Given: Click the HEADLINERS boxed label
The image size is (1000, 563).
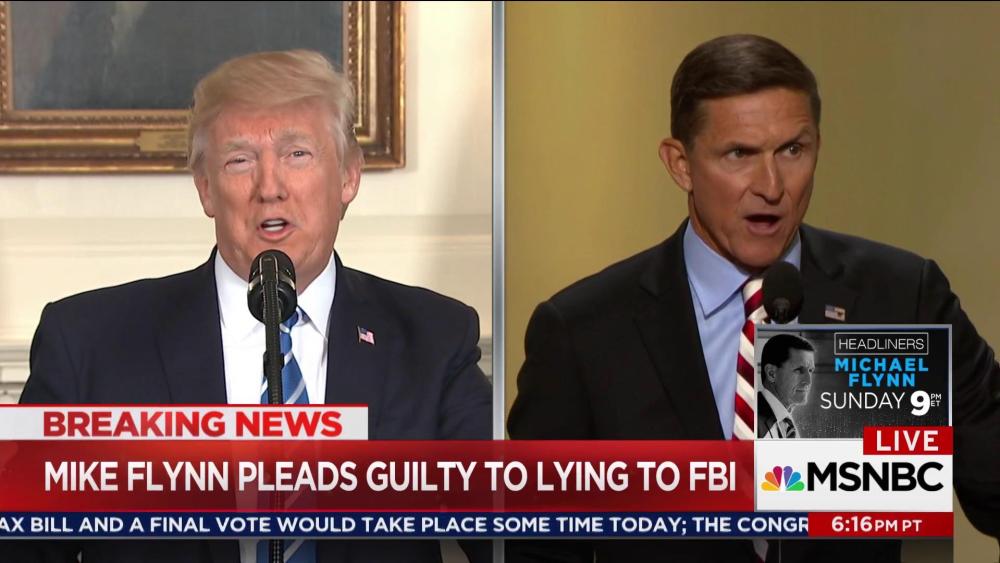Looking at the screenshot, I should click(881, 344).
